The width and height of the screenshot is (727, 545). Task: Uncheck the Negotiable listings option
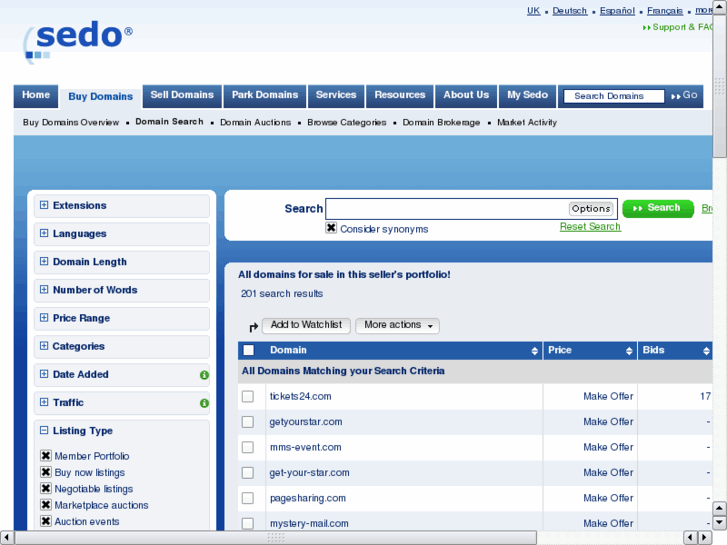click(45, 488)
